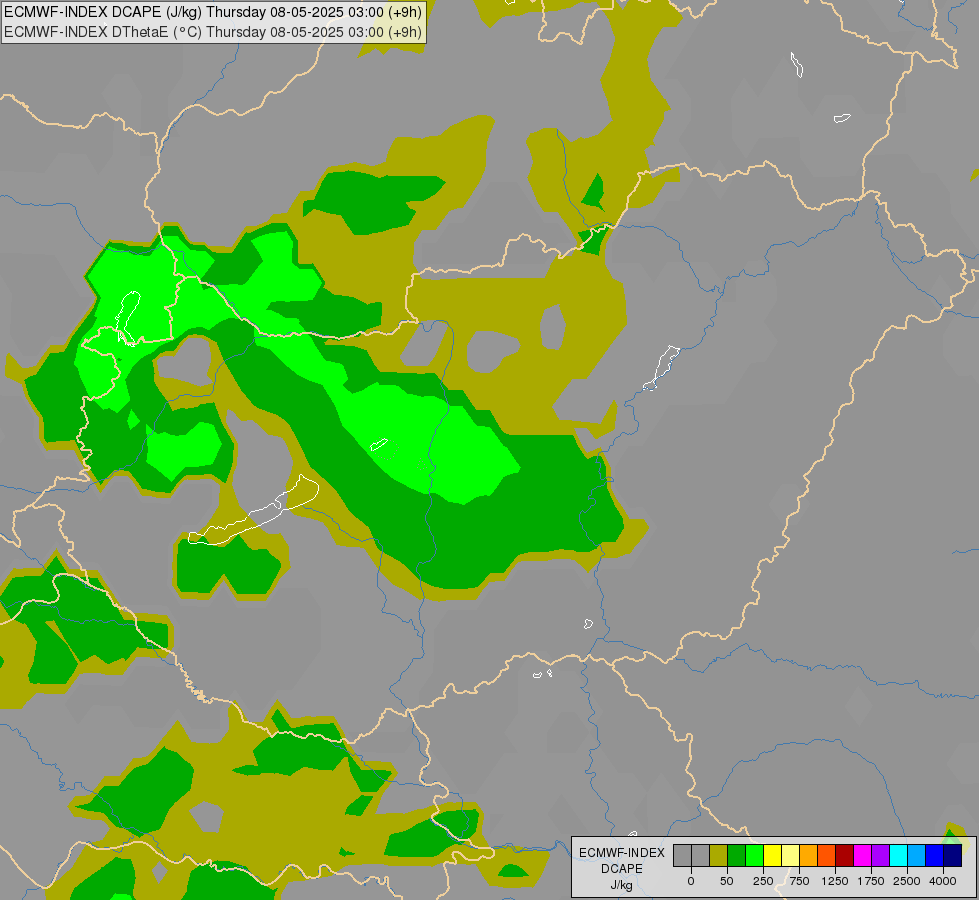This screenshot has width=979, height=900.
Task: Choose the dark red legend swatch
Action: pyautogui.click(x=845, y=856)
